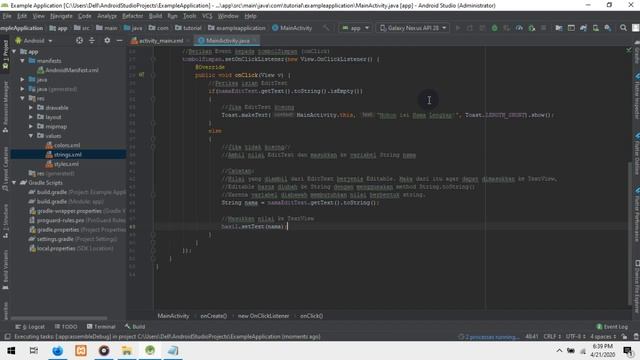Click the editor vertical scrollbar
This screenshot has width=640, height=360.
pyautogui.click(x=629, y=233)
